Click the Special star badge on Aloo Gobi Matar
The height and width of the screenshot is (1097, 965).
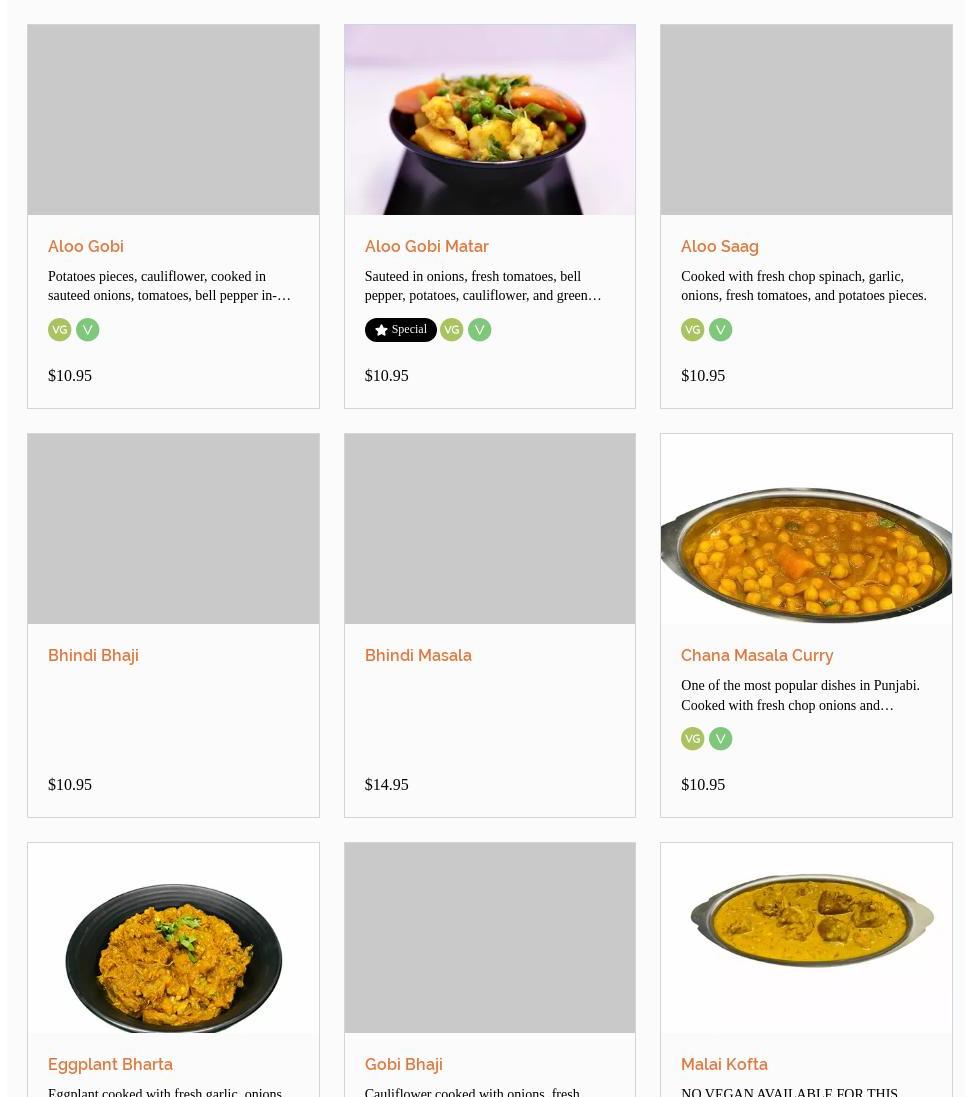400,330
